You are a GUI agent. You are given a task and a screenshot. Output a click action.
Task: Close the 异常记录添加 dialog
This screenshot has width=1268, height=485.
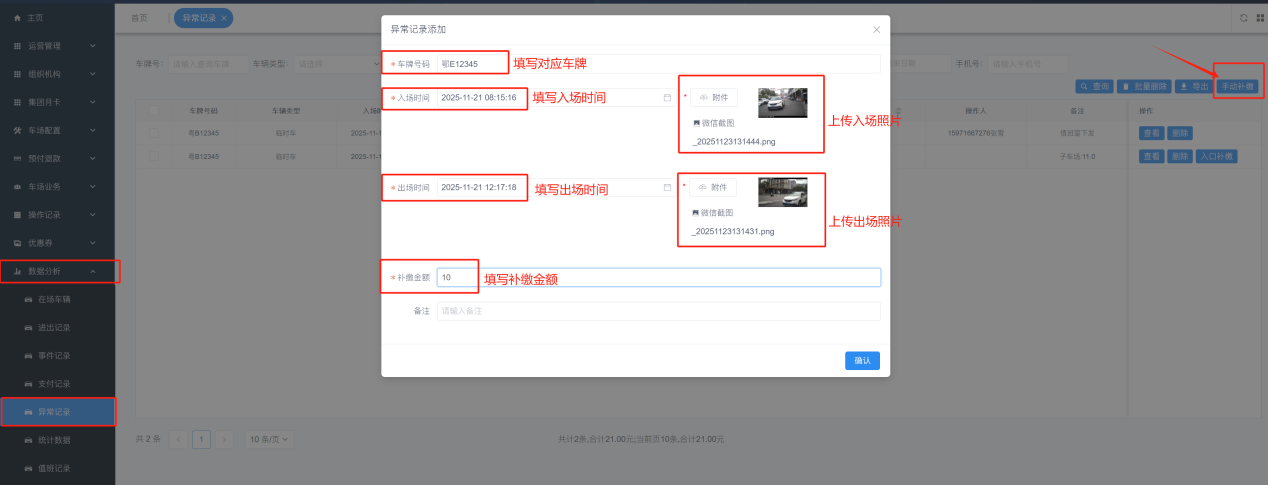tap(876, 30)
